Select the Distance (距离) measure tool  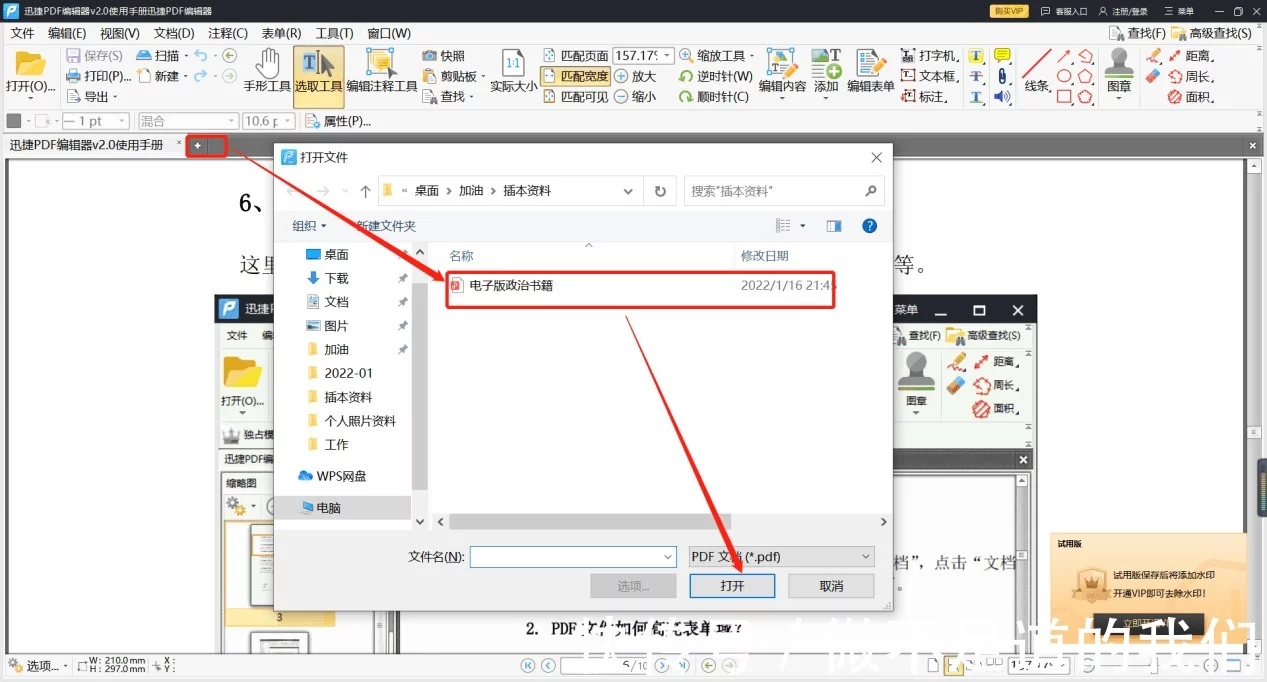(x=1189, y=56)
